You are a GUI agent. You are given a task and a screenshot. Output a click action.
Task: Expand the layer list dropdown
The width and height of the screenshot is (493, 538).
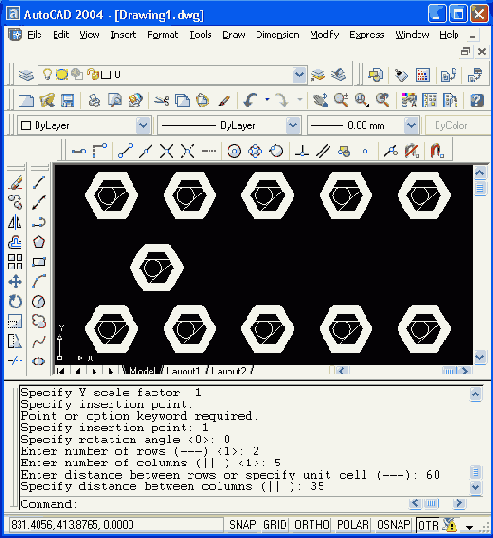coord(300,74)
